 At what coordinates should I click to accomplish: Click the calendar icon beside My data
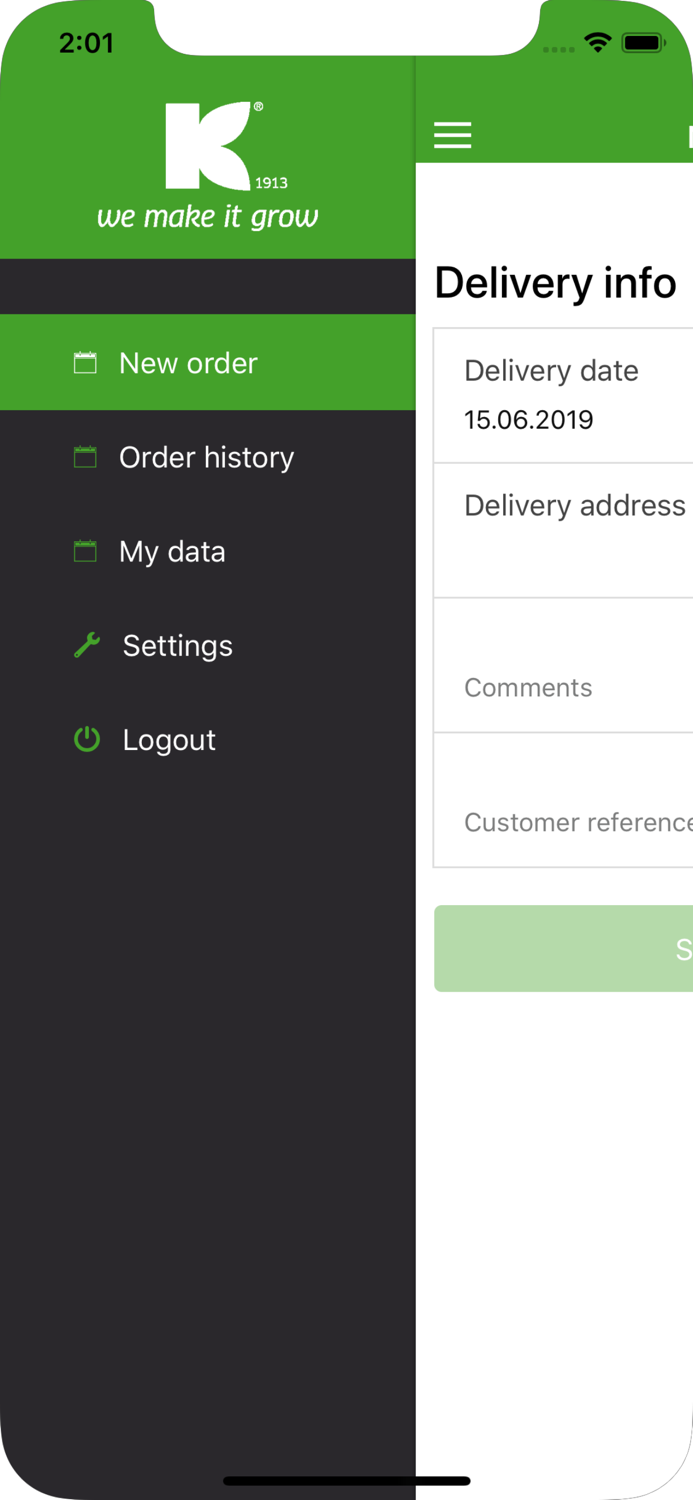pos(86,551)
